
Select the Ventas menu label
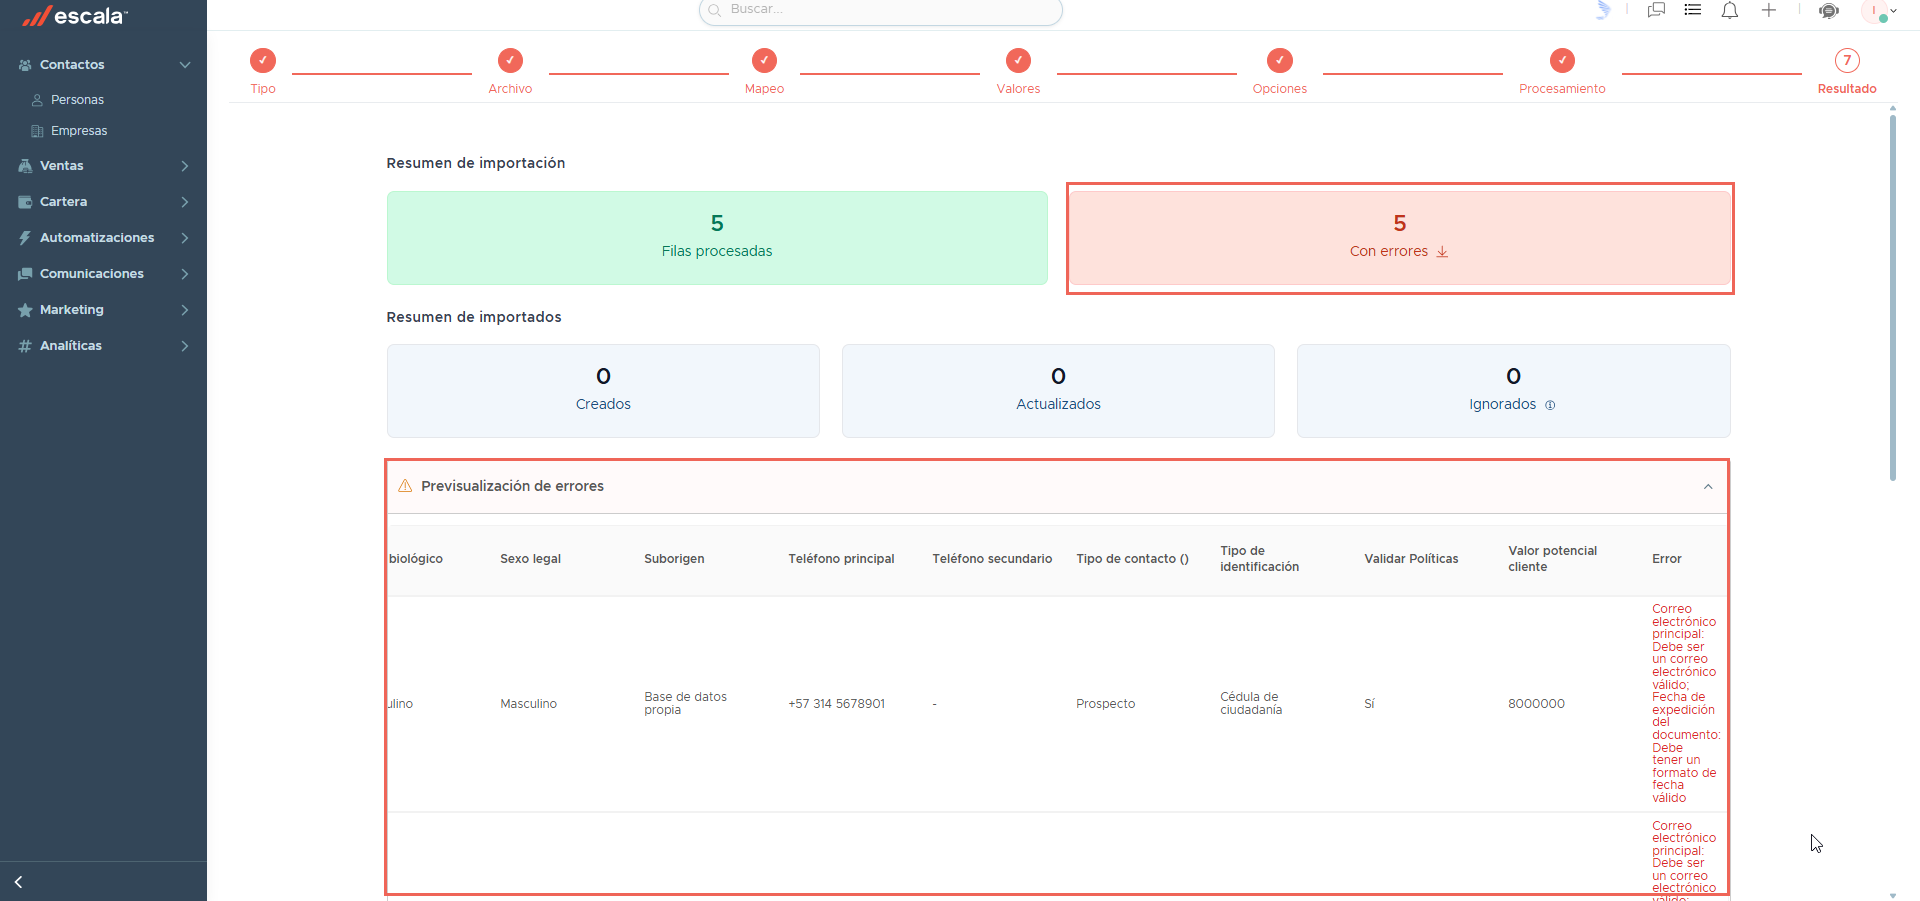tap(62, 166)
